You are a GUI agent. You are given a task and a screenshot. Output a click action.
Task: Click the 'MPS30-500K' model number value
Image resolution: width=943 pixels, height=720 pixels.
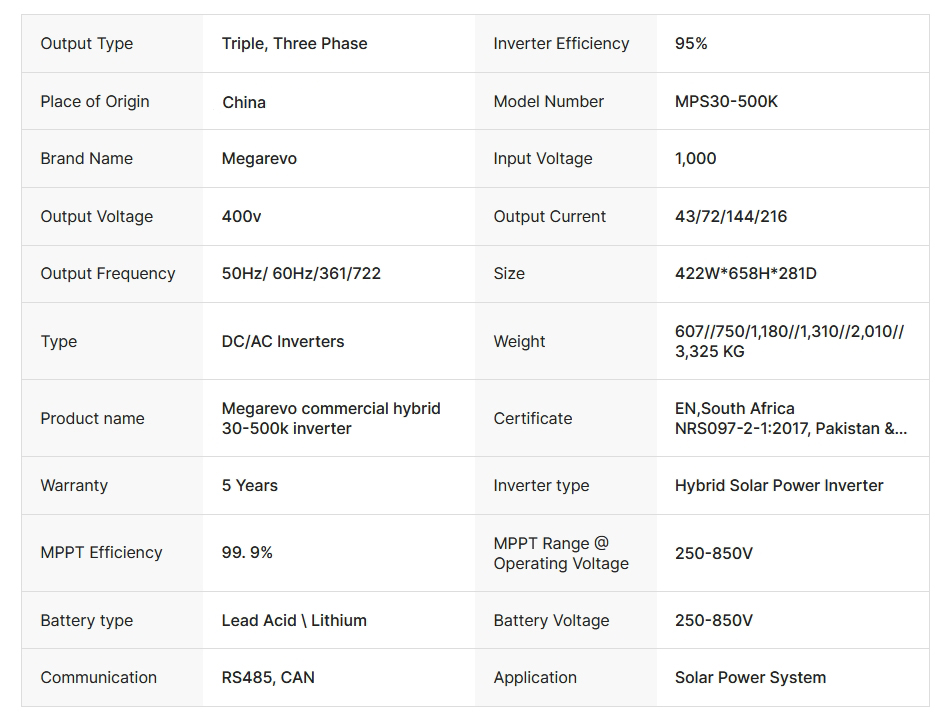pos(726,102)
